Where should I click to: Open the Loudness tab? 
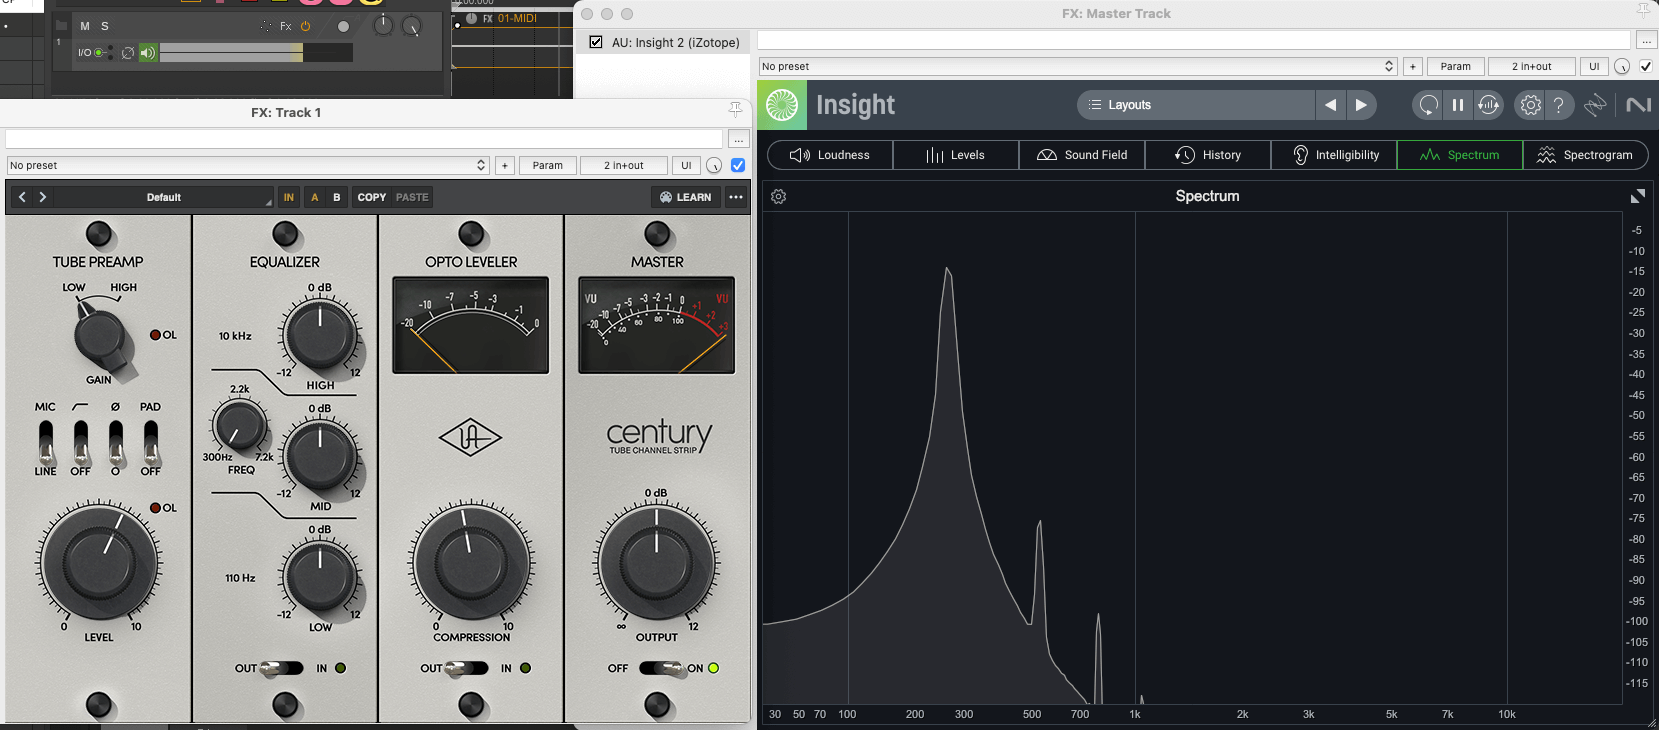pyautogui.click(x=830, y=155)
